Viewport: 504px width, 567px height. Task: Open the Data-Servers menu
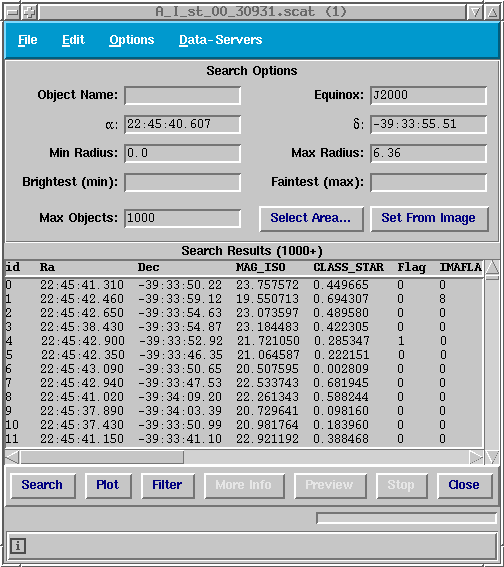click(221, 40)
